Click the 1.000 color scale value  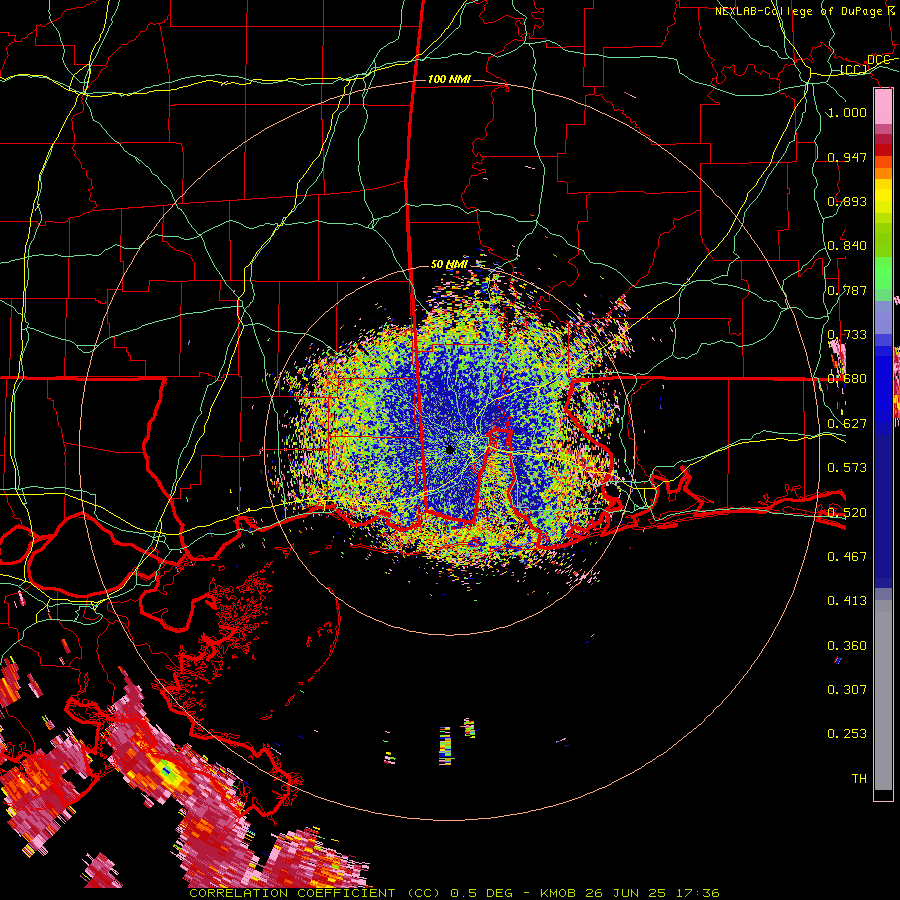(847, 112)
